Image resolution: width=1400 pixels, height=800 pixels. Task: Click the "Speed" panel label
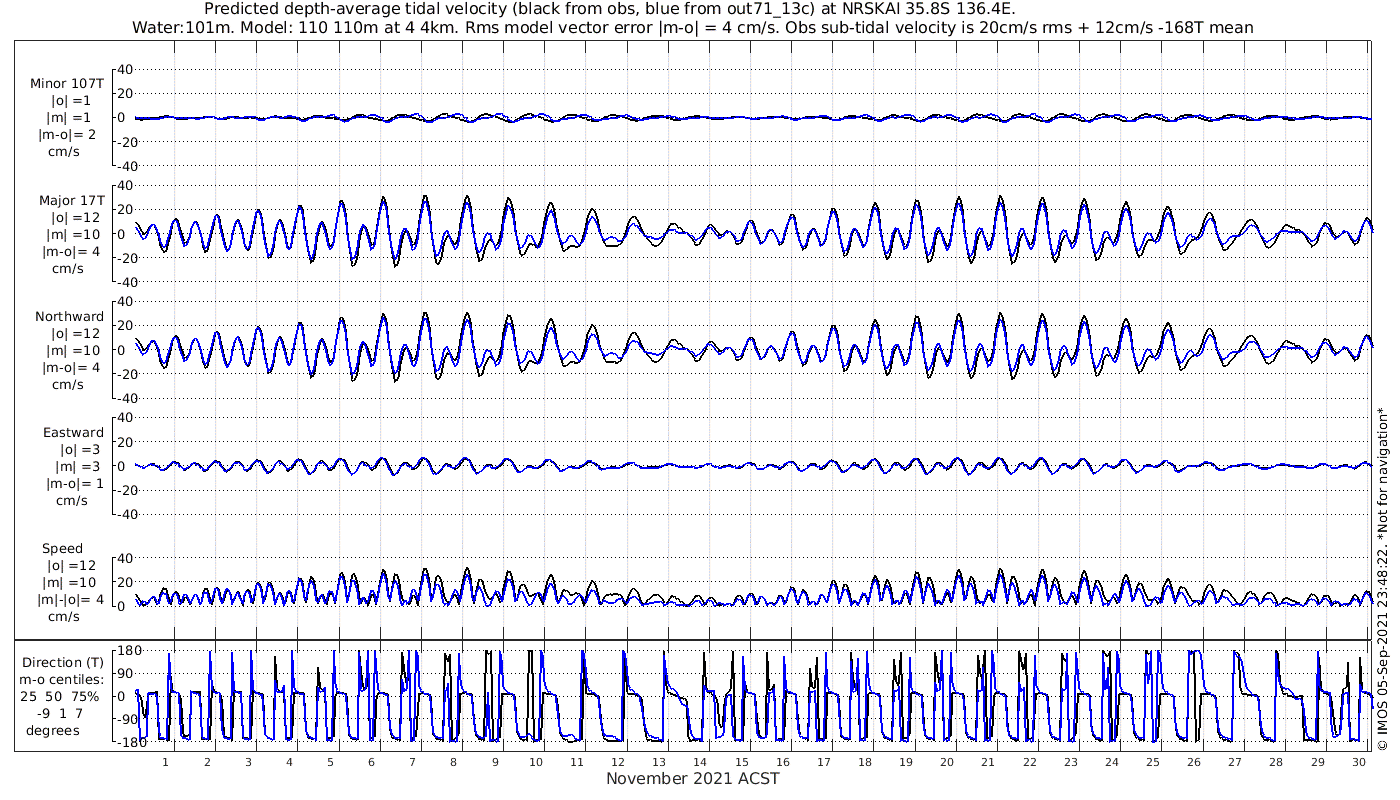point(62,549)
